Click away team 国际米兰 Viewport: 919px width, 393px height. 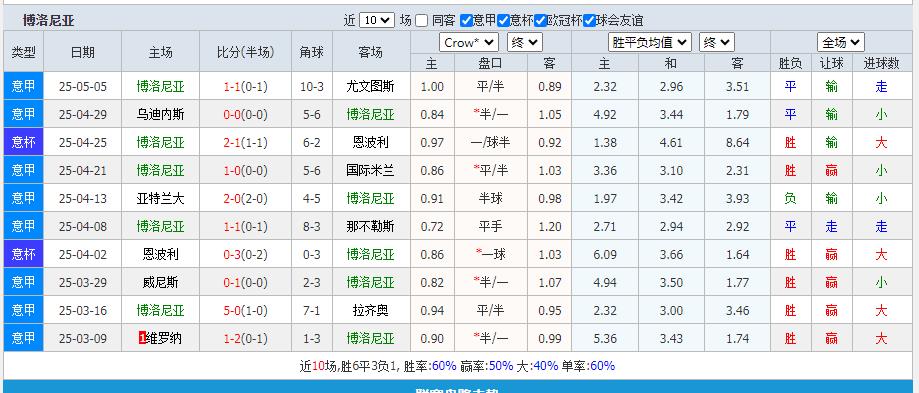(370, 170)
